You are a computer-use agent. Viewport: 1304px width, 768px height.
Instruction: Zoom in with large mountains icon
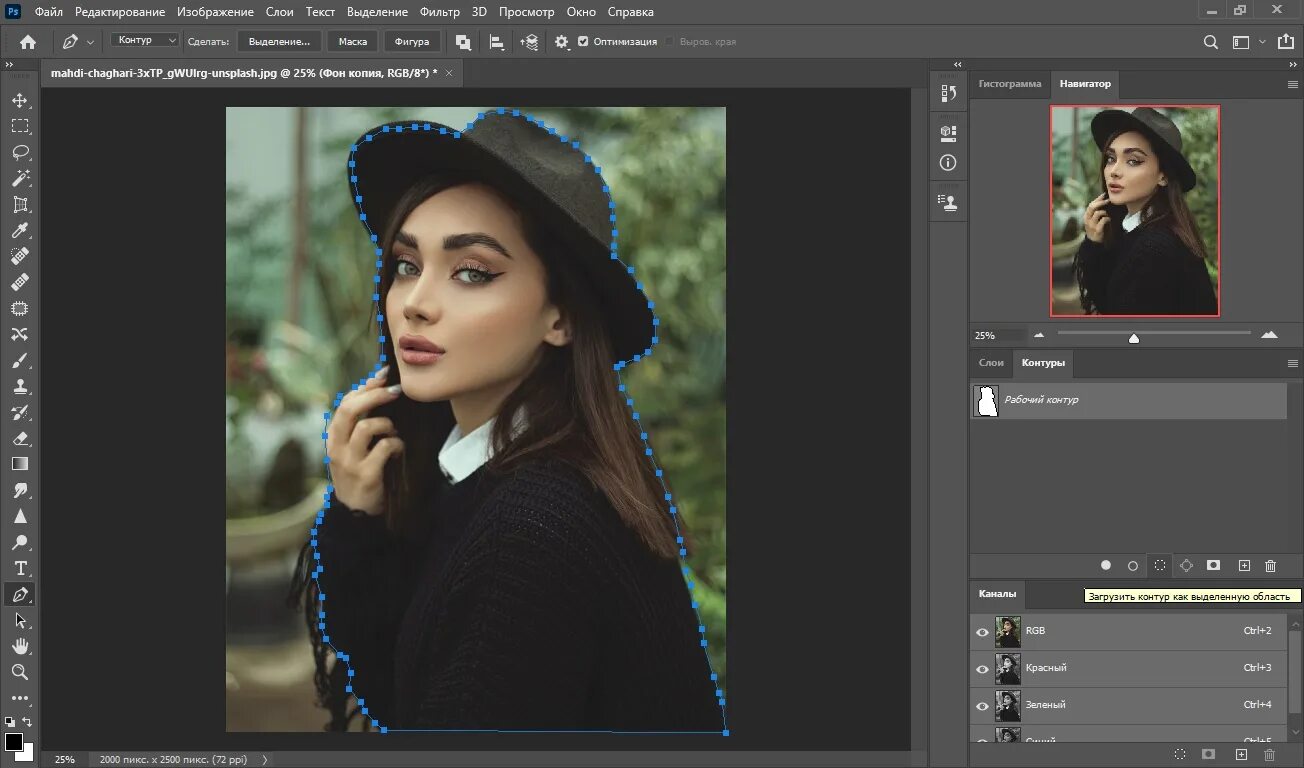point(1269,335)
